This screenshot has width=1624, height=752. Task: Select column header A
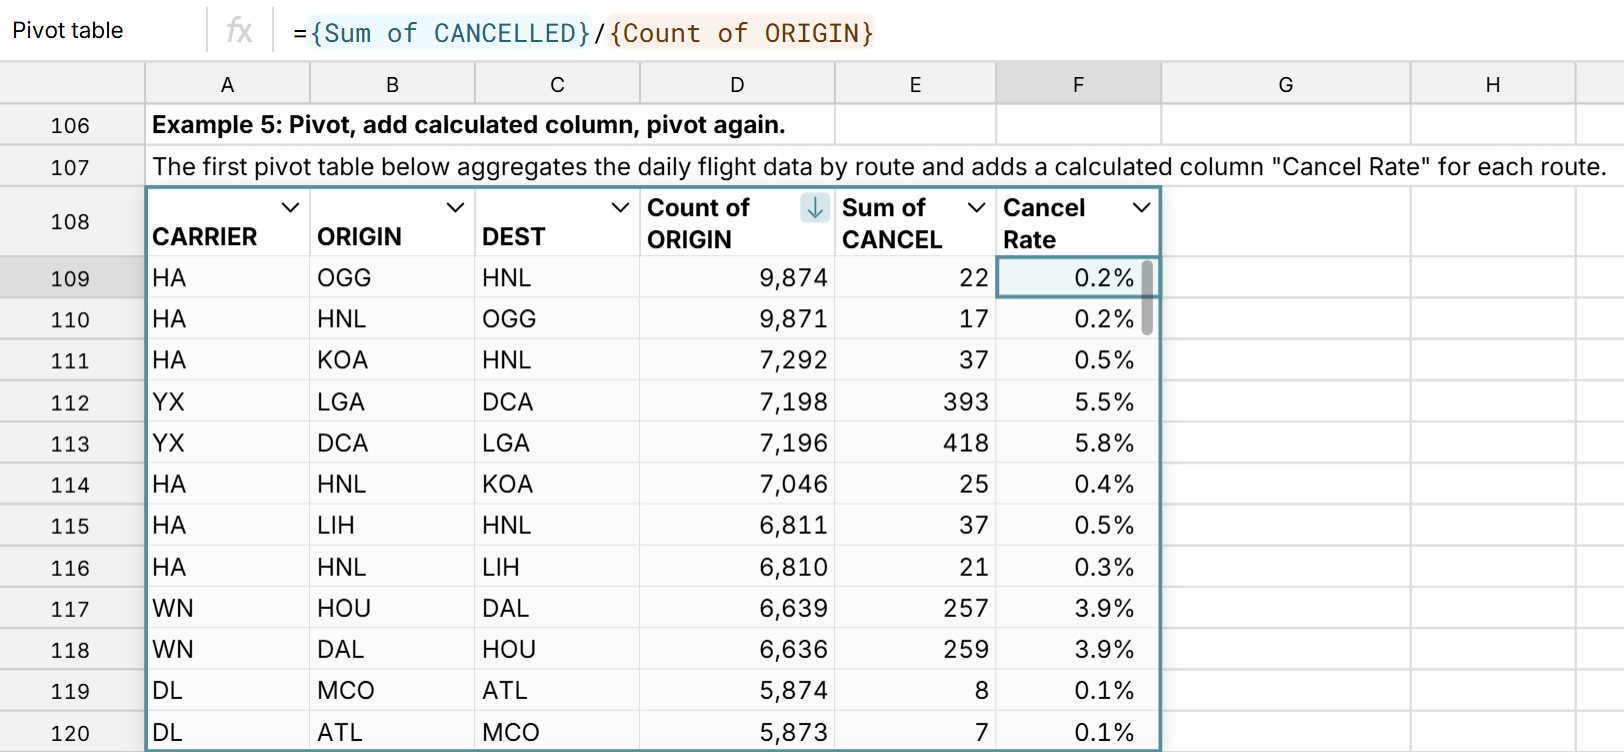tap(227, 84)
